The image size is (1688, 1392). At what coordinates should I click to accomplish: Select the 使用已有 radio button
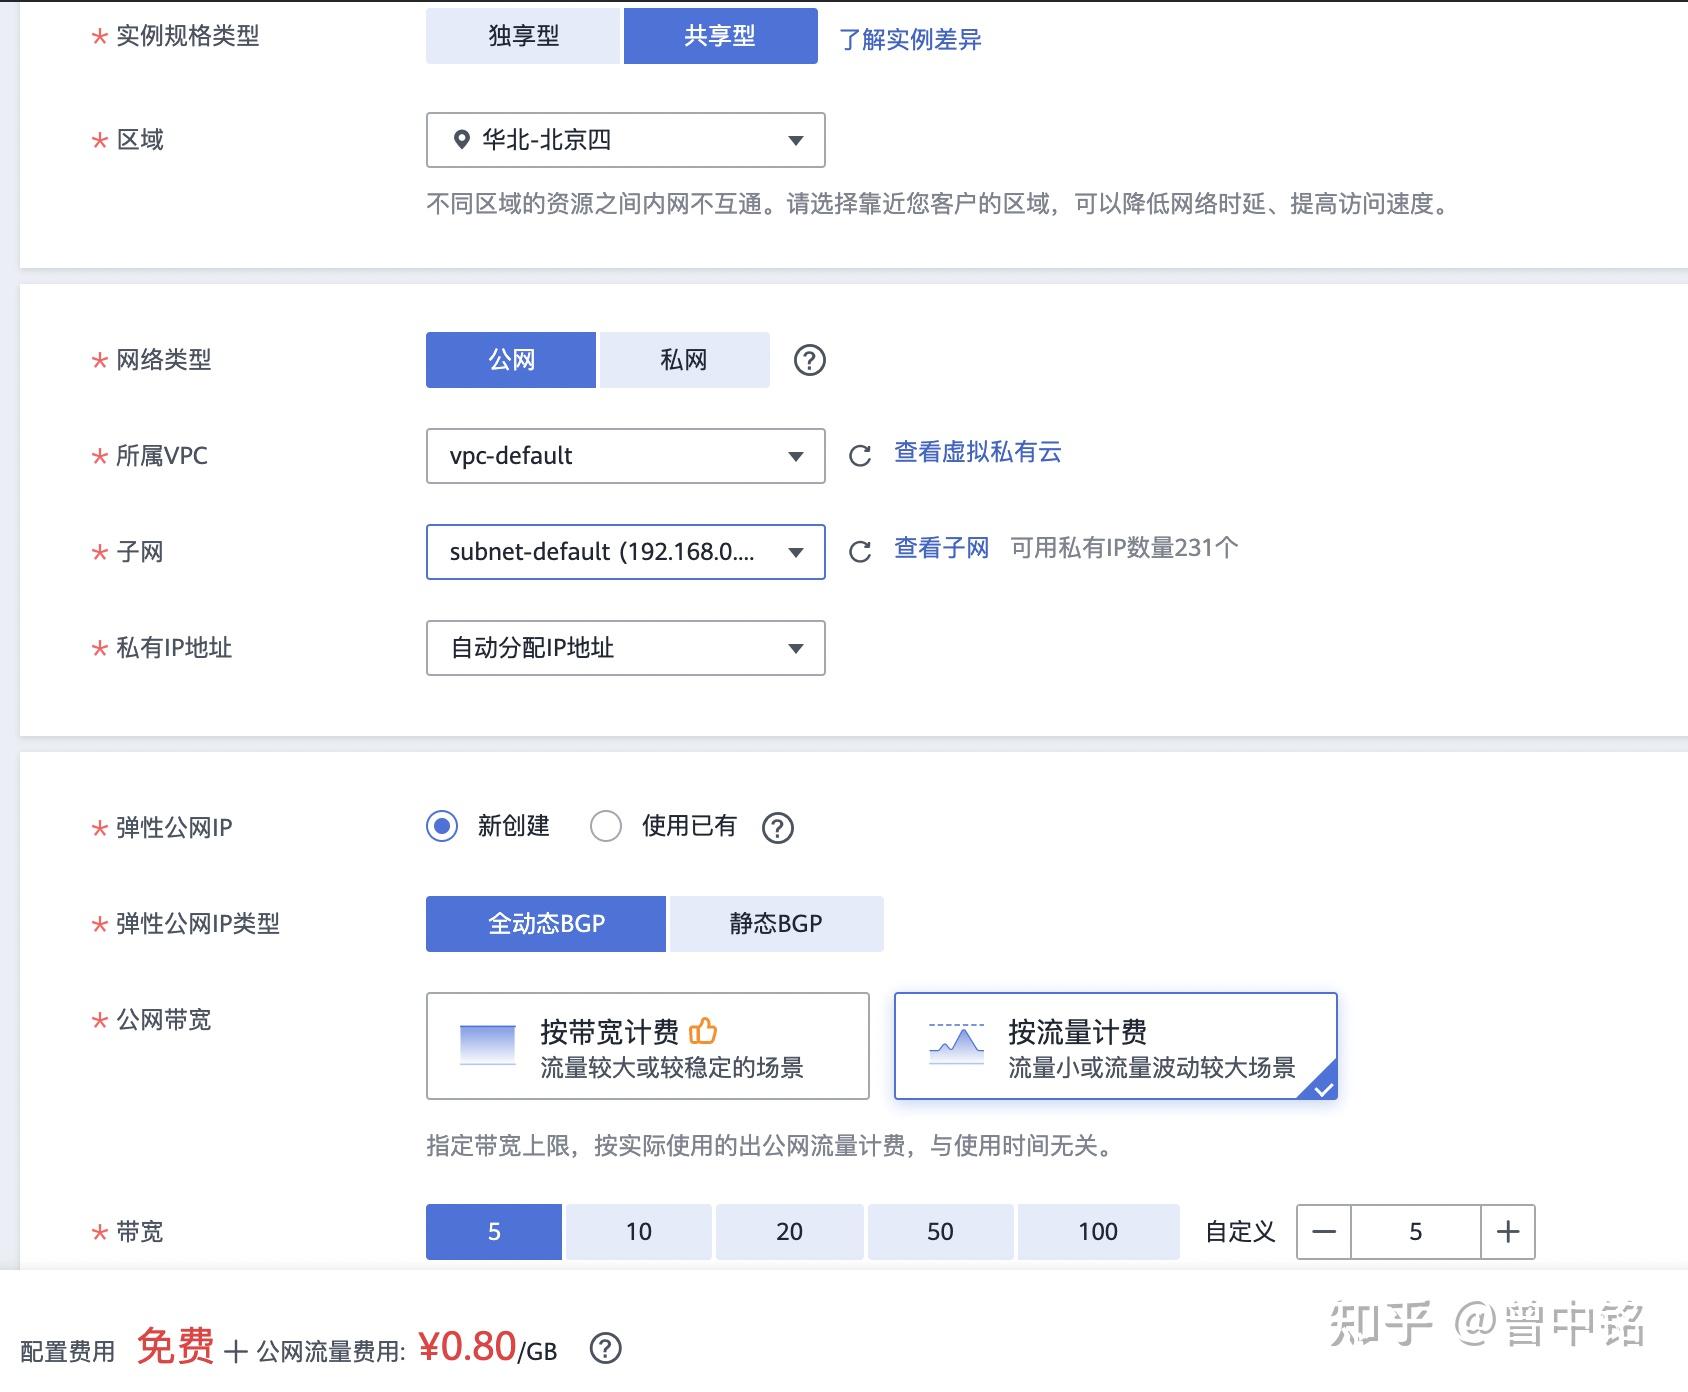pos(606,826)
